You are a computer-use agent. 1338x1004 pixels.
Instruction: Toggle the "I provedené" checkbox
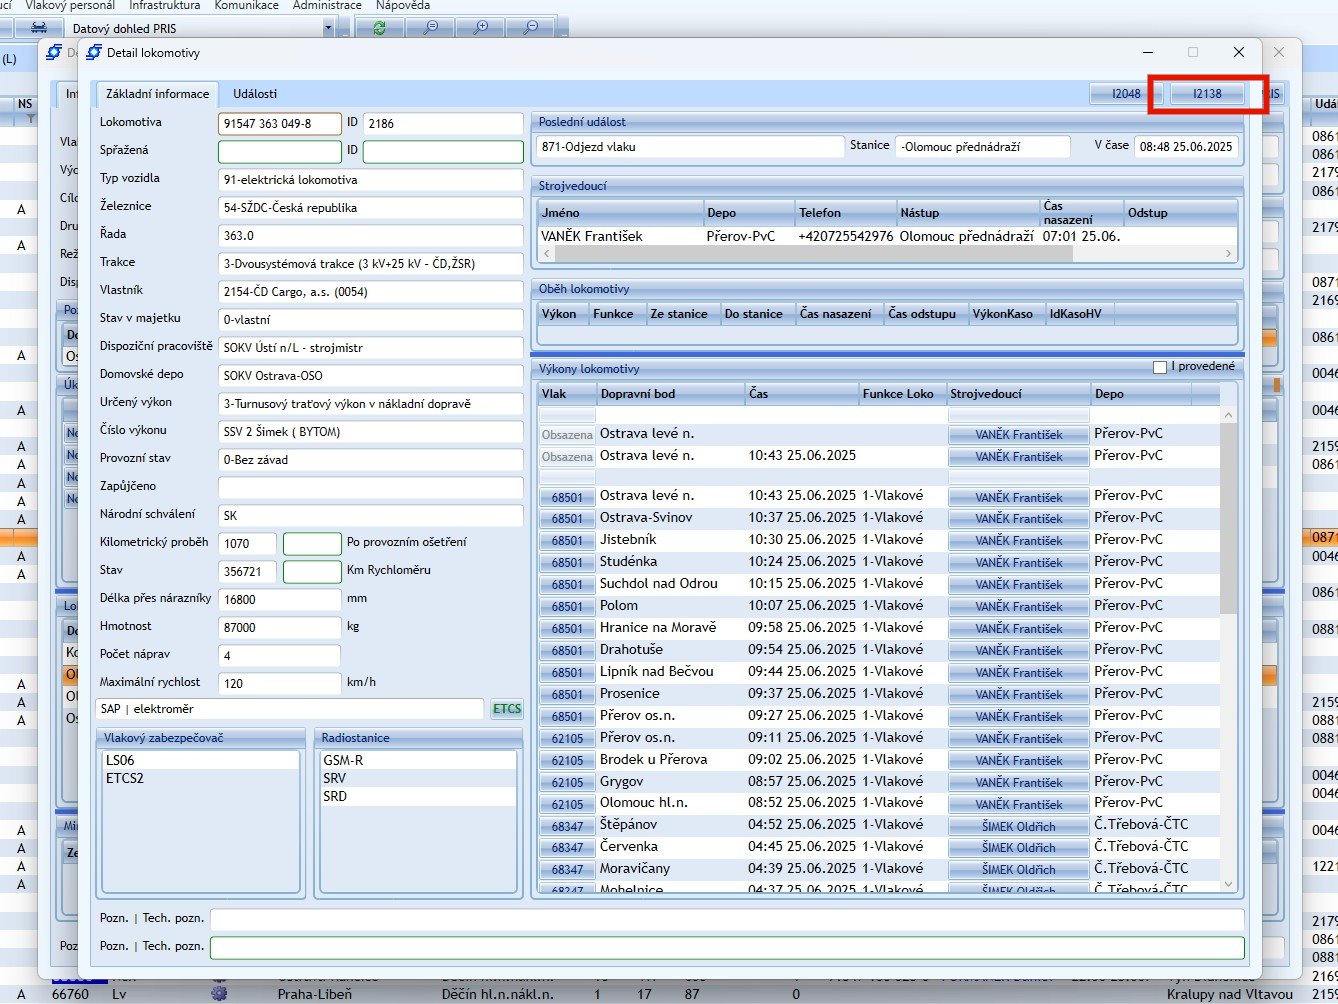(1160, 367)
